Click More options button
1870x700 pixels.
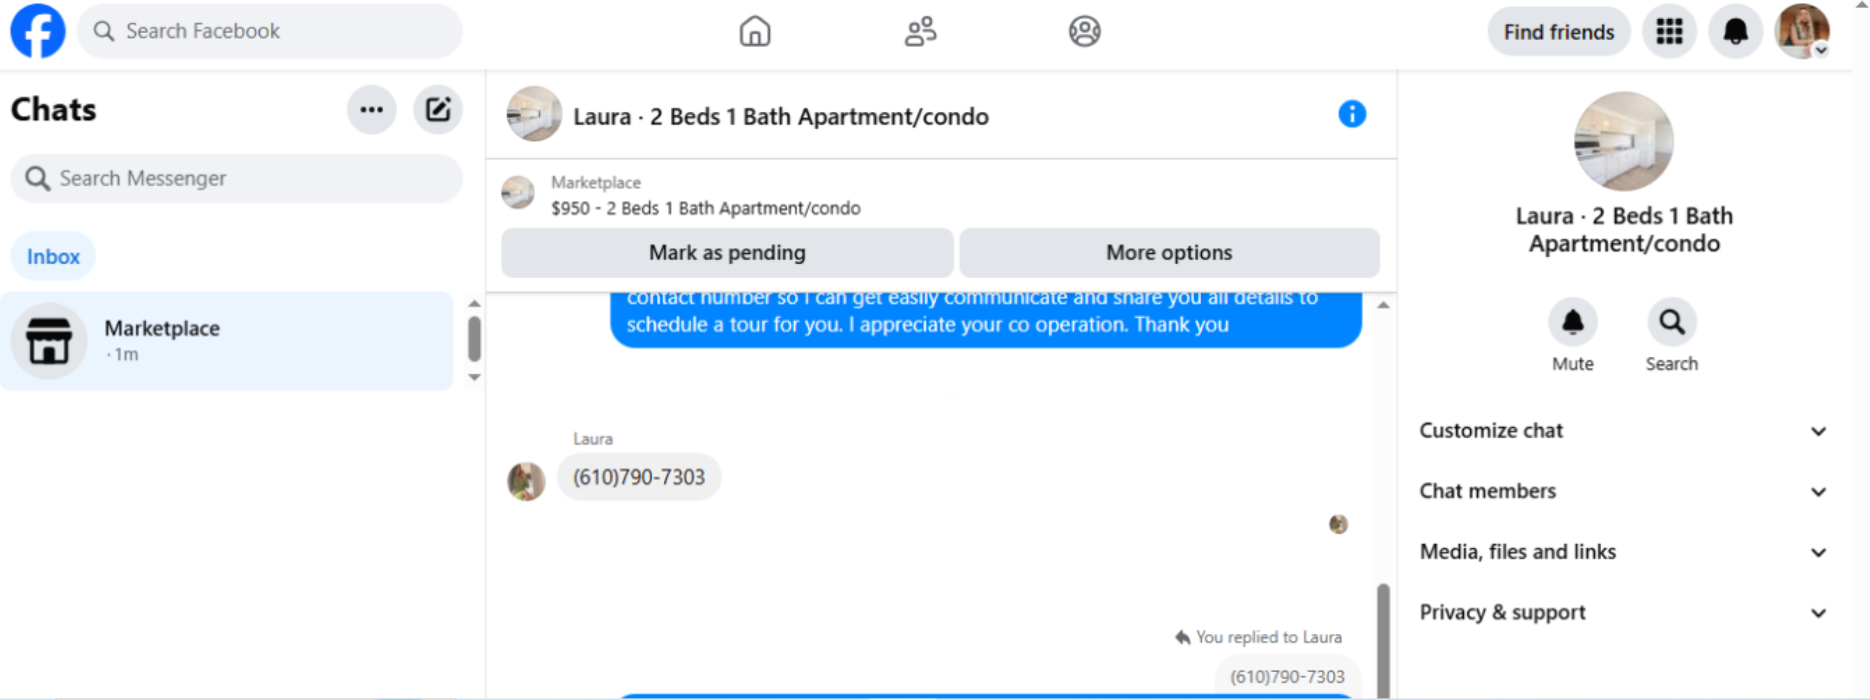click(1169, 253)
